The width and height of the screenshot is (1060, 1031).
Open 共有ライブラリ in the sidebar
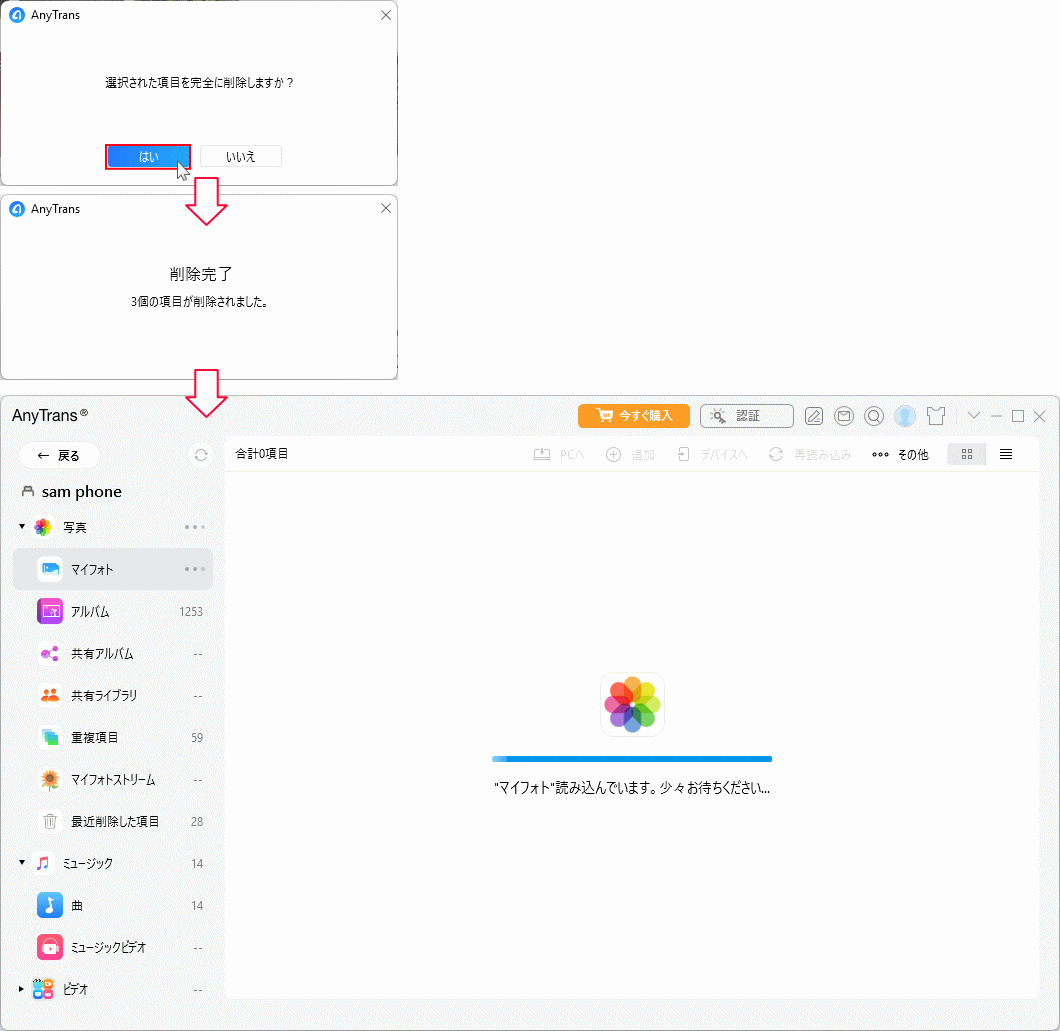[113, 696]
